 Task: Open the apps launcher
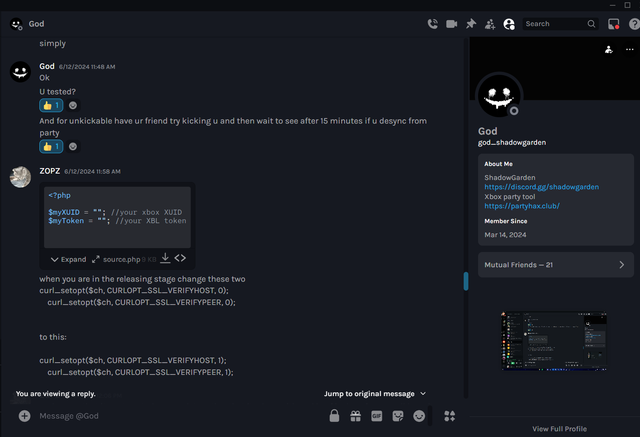tap(449, 416)
